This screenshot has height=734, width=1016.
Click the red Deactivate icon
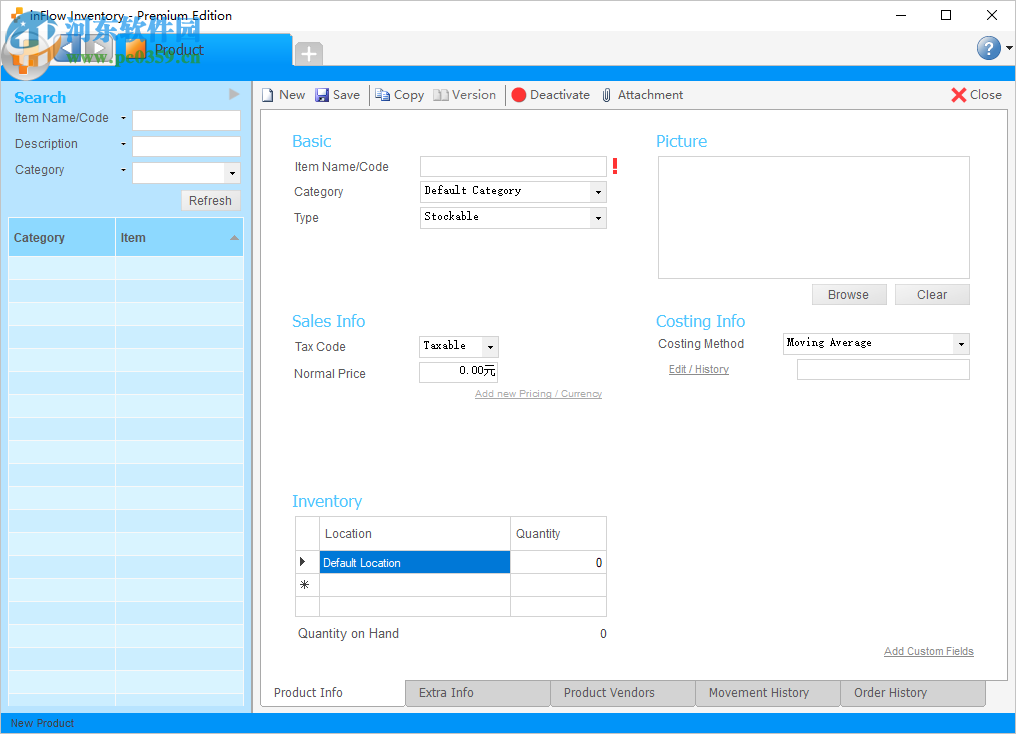pyautogui.click(x=518, y=95)
